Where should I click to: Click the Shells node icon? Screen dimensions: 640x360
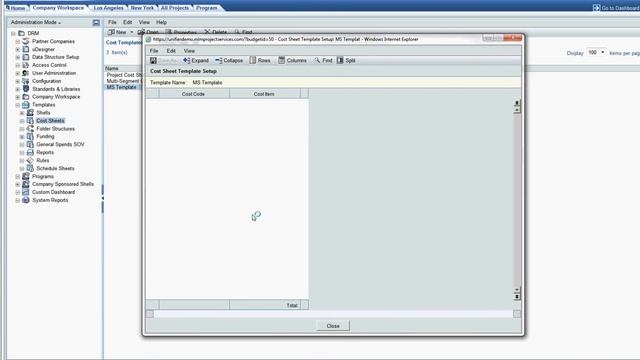pos(30,113)
